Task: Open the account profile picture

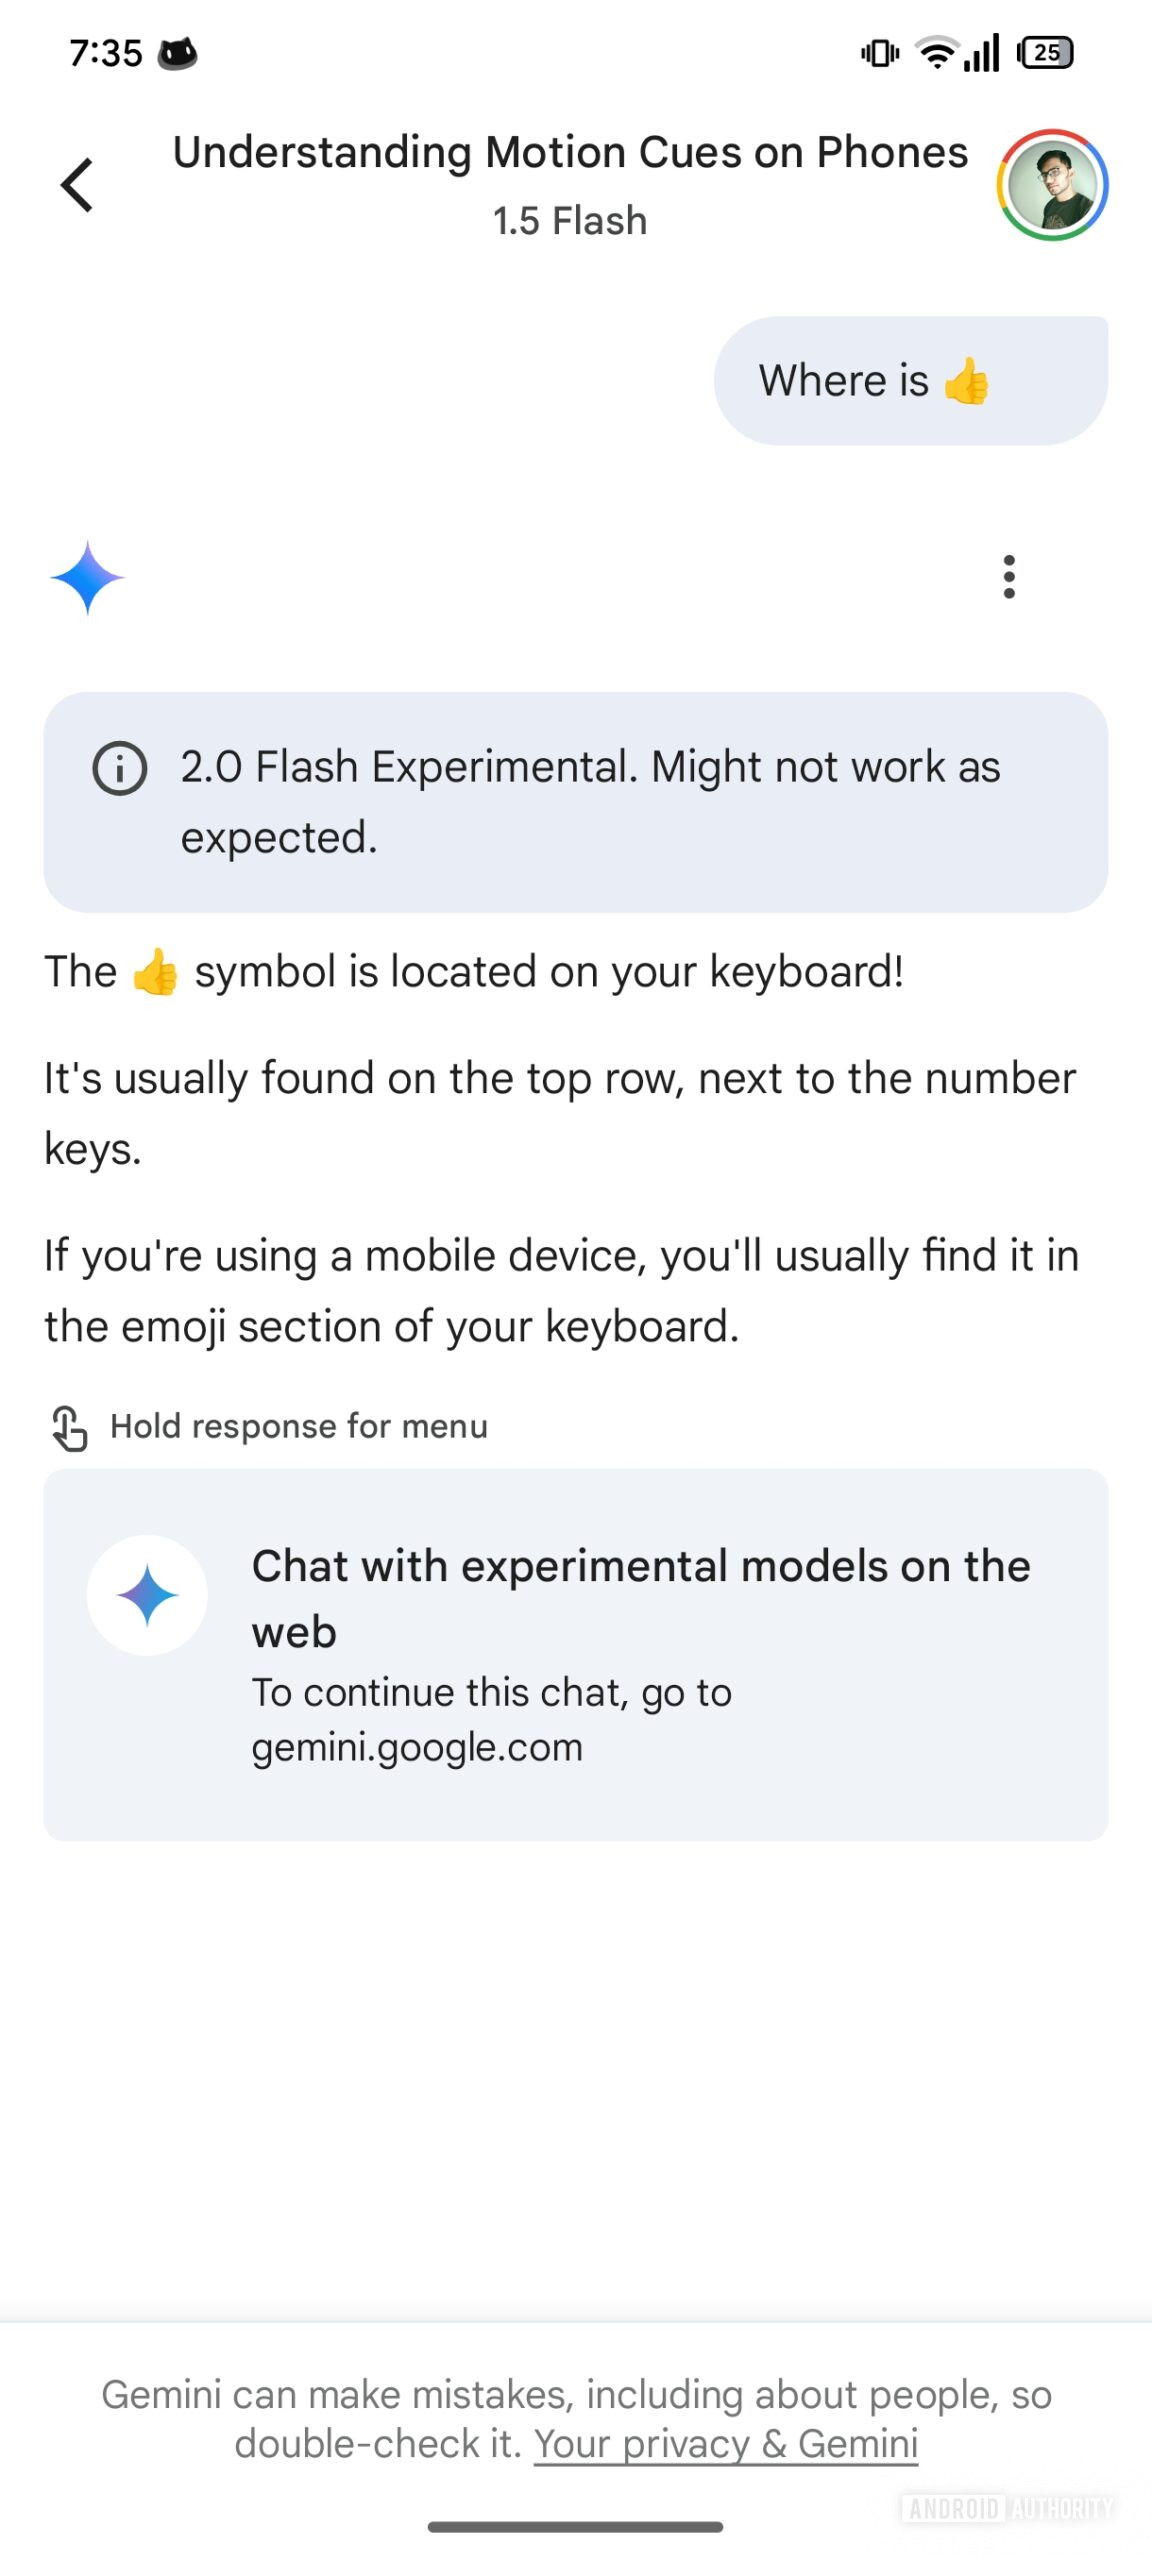Action: [1051, 185]
